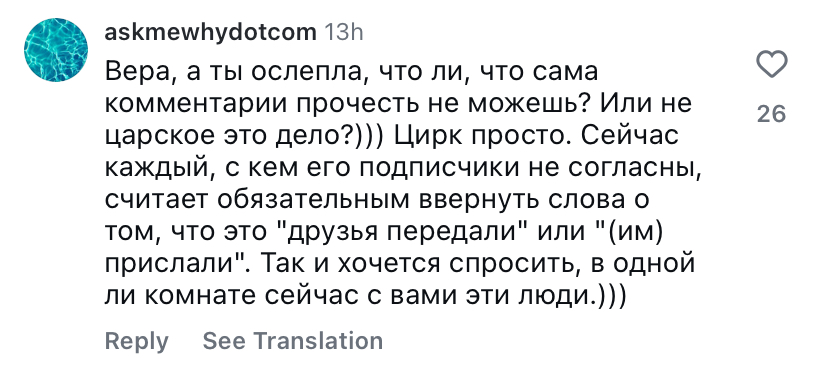Open askmewhydotcom's teal water avatar

click(55, 50)
